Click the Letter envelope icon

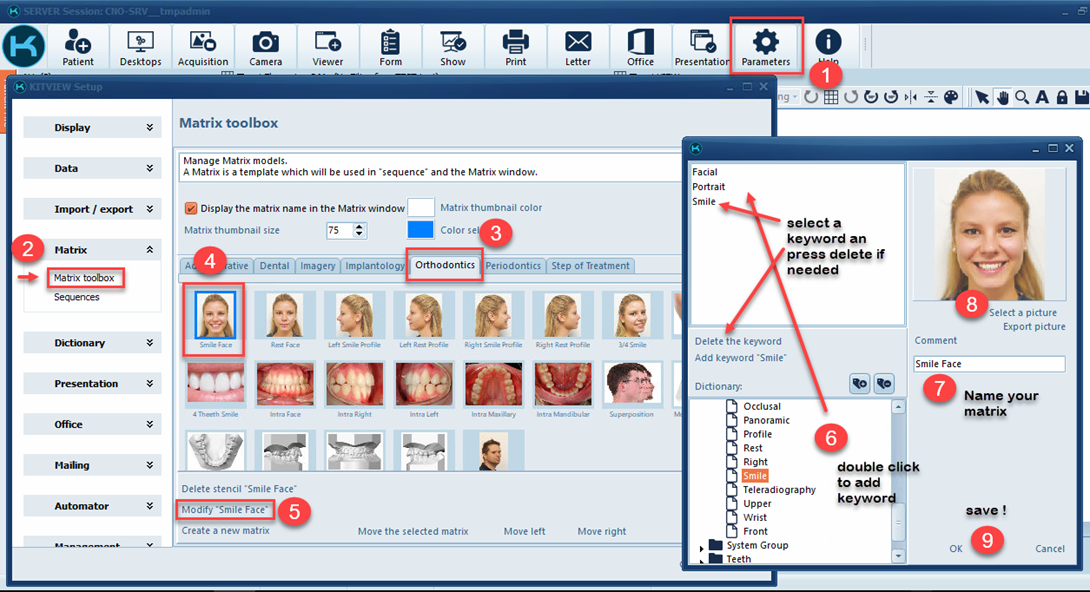(578, 47)
